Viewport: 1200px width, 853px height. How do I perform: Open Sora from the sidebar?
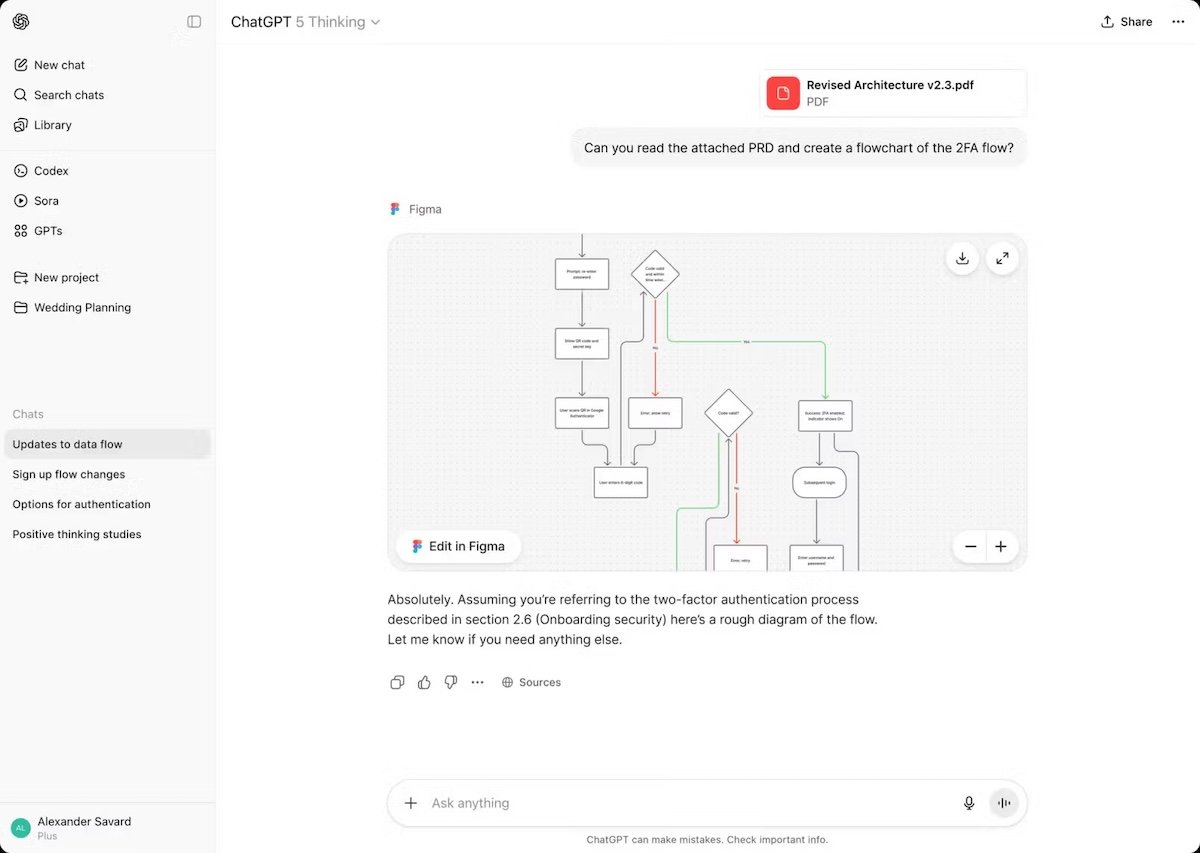point(45,200)
